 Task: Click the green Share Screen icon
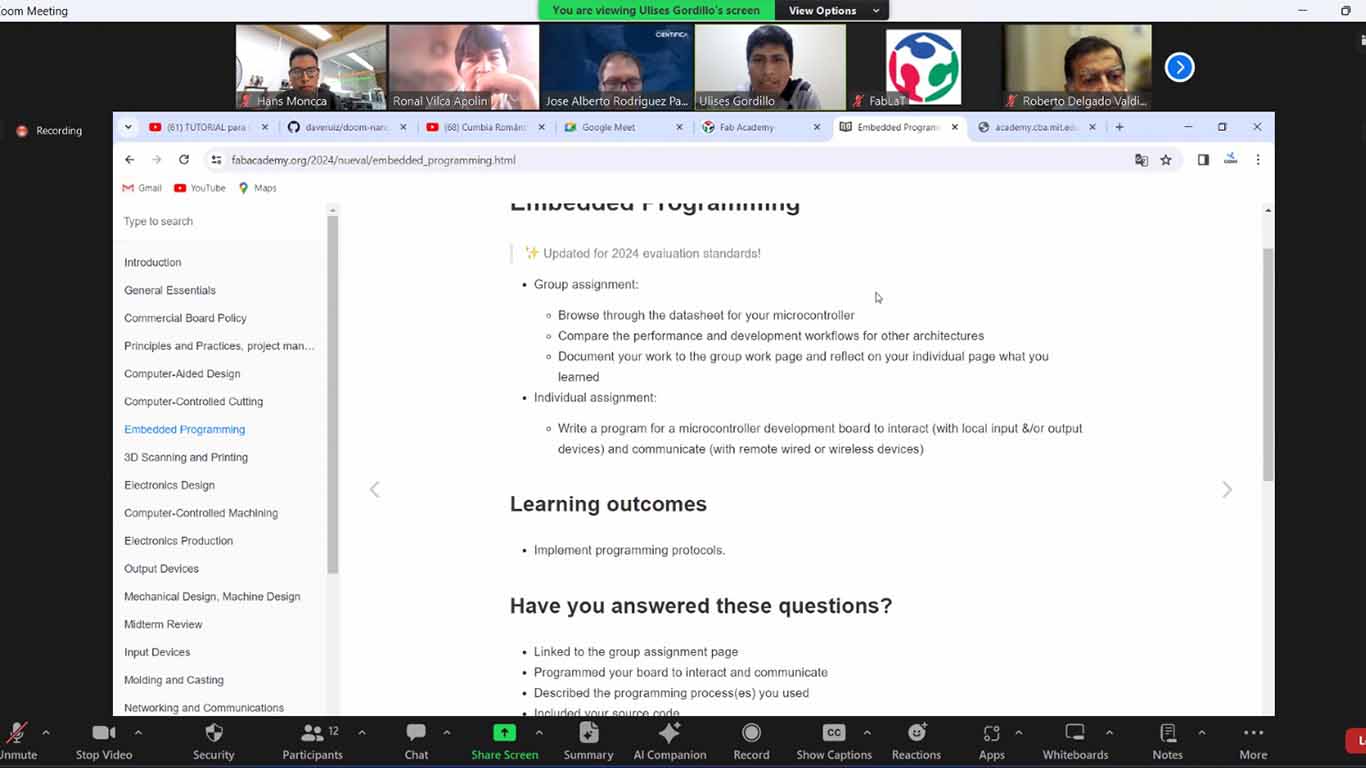point(504,733)
